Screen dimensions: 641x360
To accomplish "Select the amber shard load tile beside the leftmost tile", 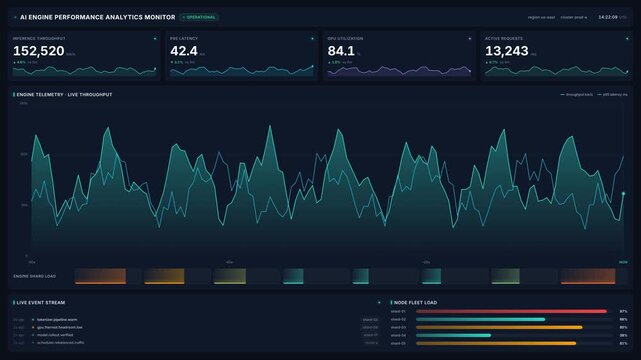I will [164, 276].
